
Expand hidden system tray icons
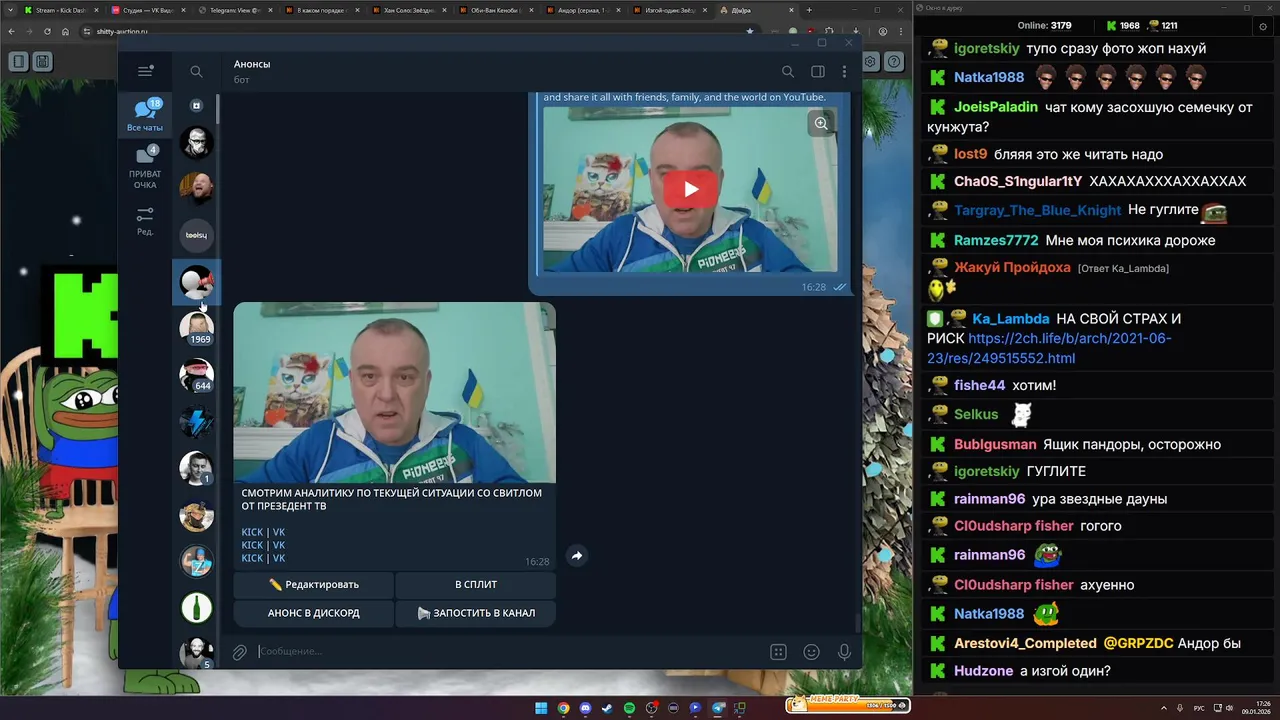(x=1164, y=708)
